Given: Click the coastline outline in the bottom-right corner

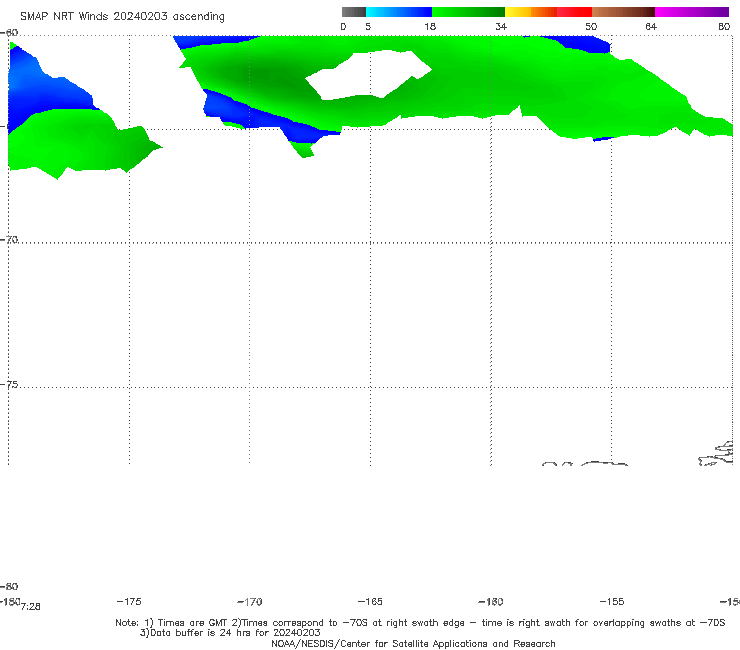Looking at the screenshot, I should [x=716, y=454].
